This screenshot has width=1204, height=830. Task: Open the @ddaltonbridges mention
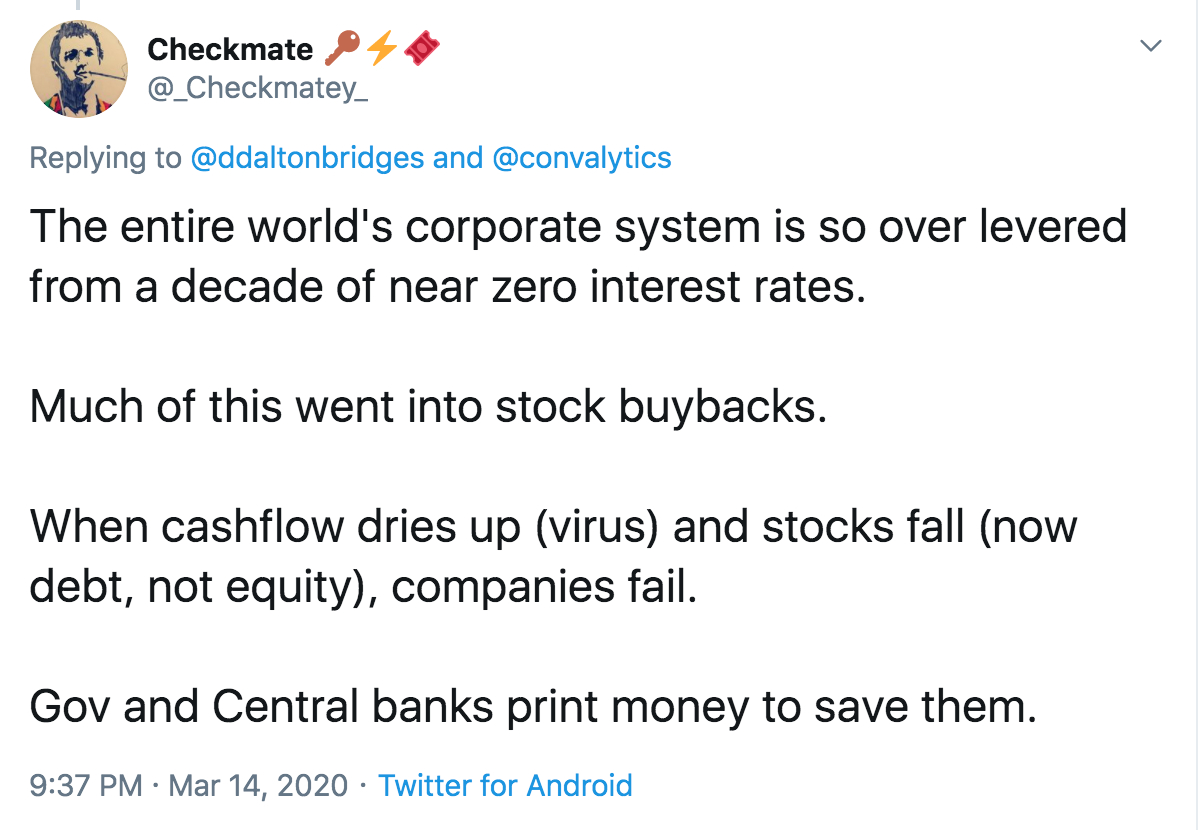(x=306, y=158)
